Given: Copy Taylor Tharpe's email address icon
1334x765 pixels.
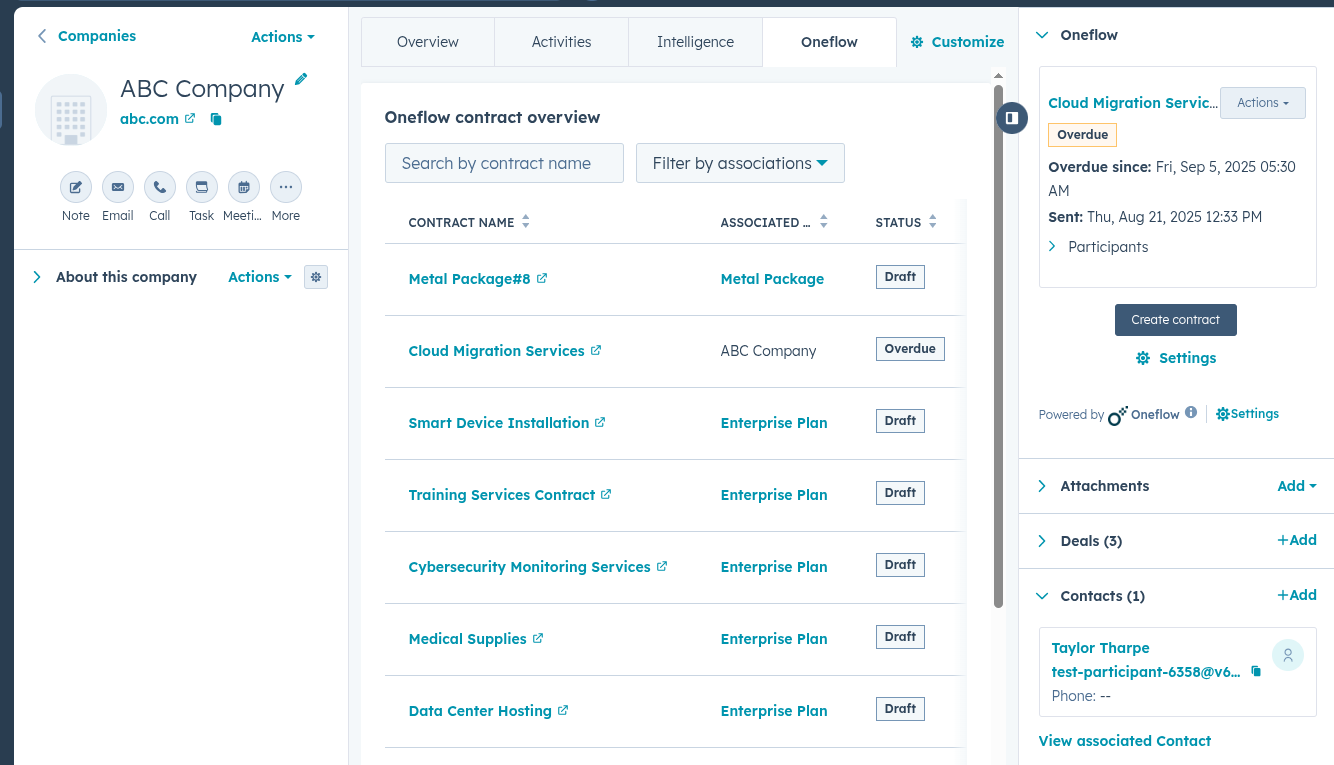Looking at the screenshot, I should pos(1257,672).
